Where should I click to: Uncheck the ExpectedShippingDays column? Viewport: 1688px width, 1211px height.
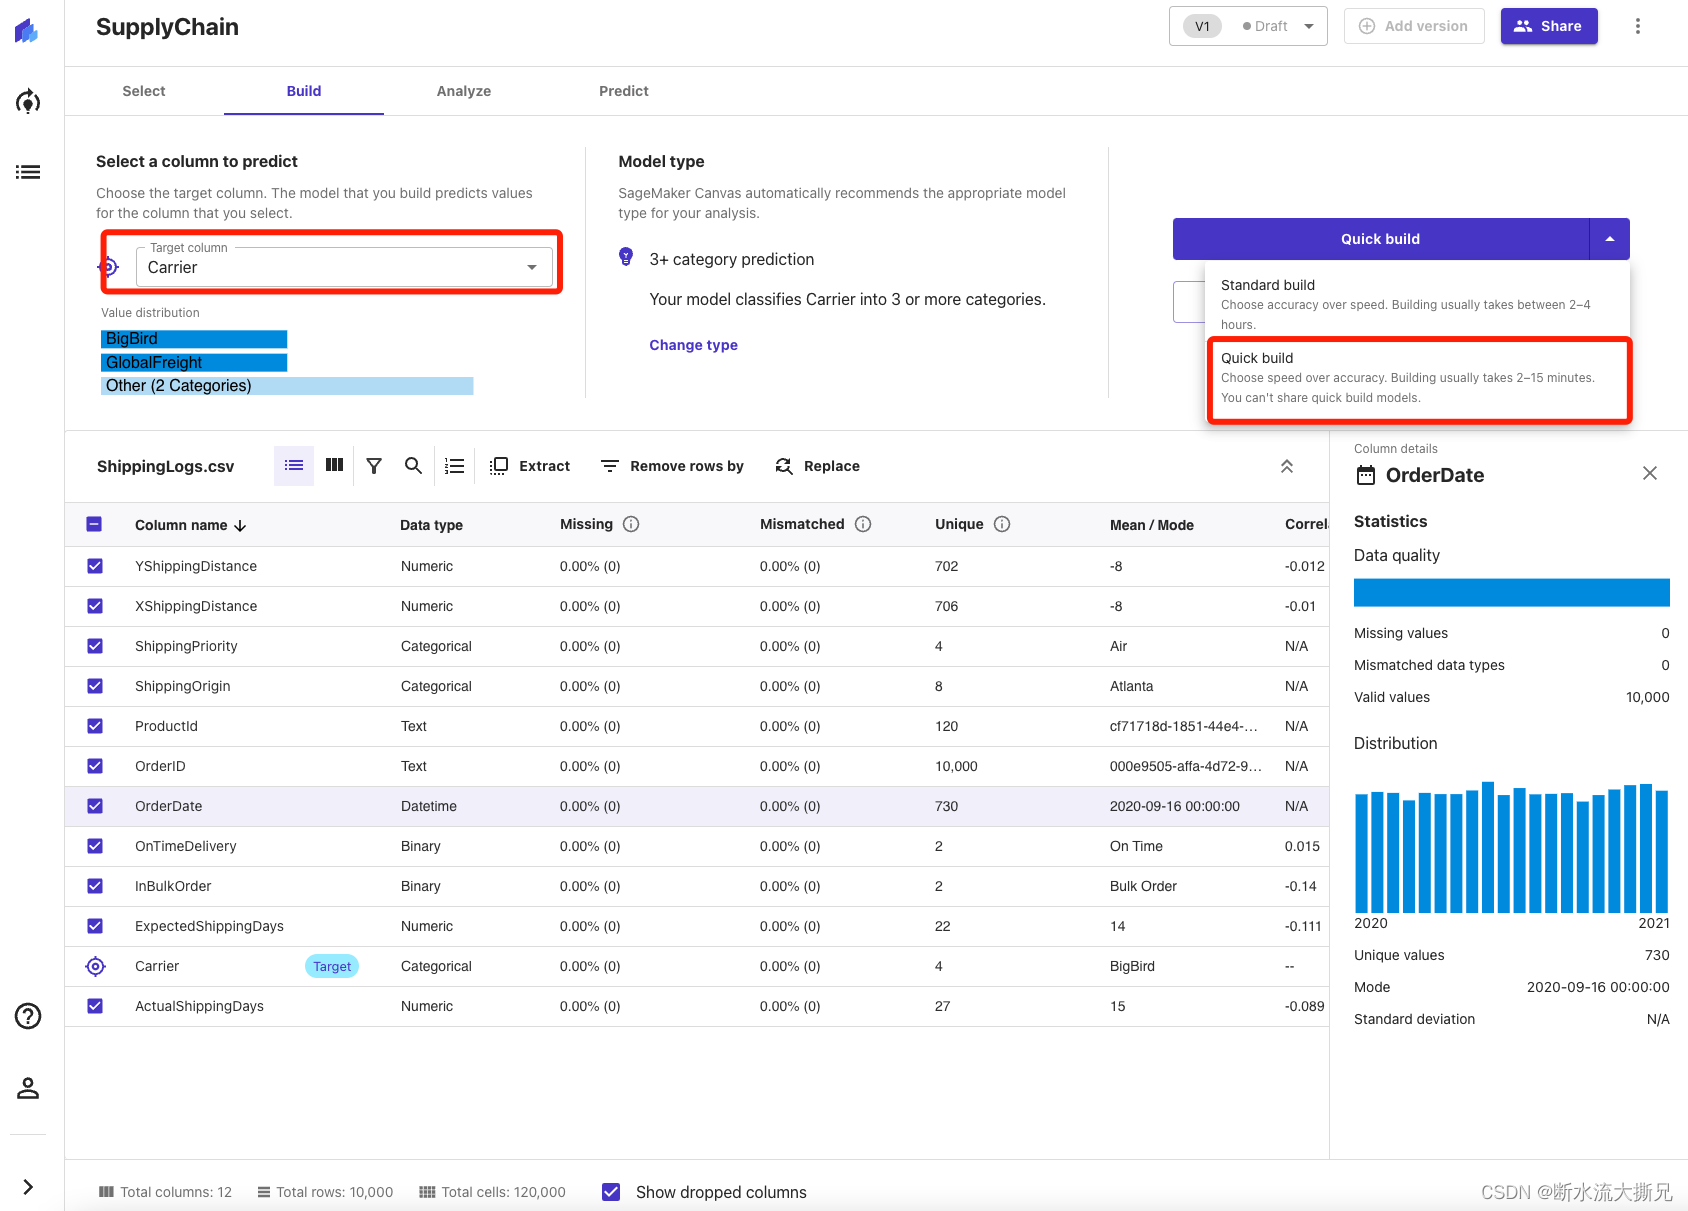(x=95, y=926)
